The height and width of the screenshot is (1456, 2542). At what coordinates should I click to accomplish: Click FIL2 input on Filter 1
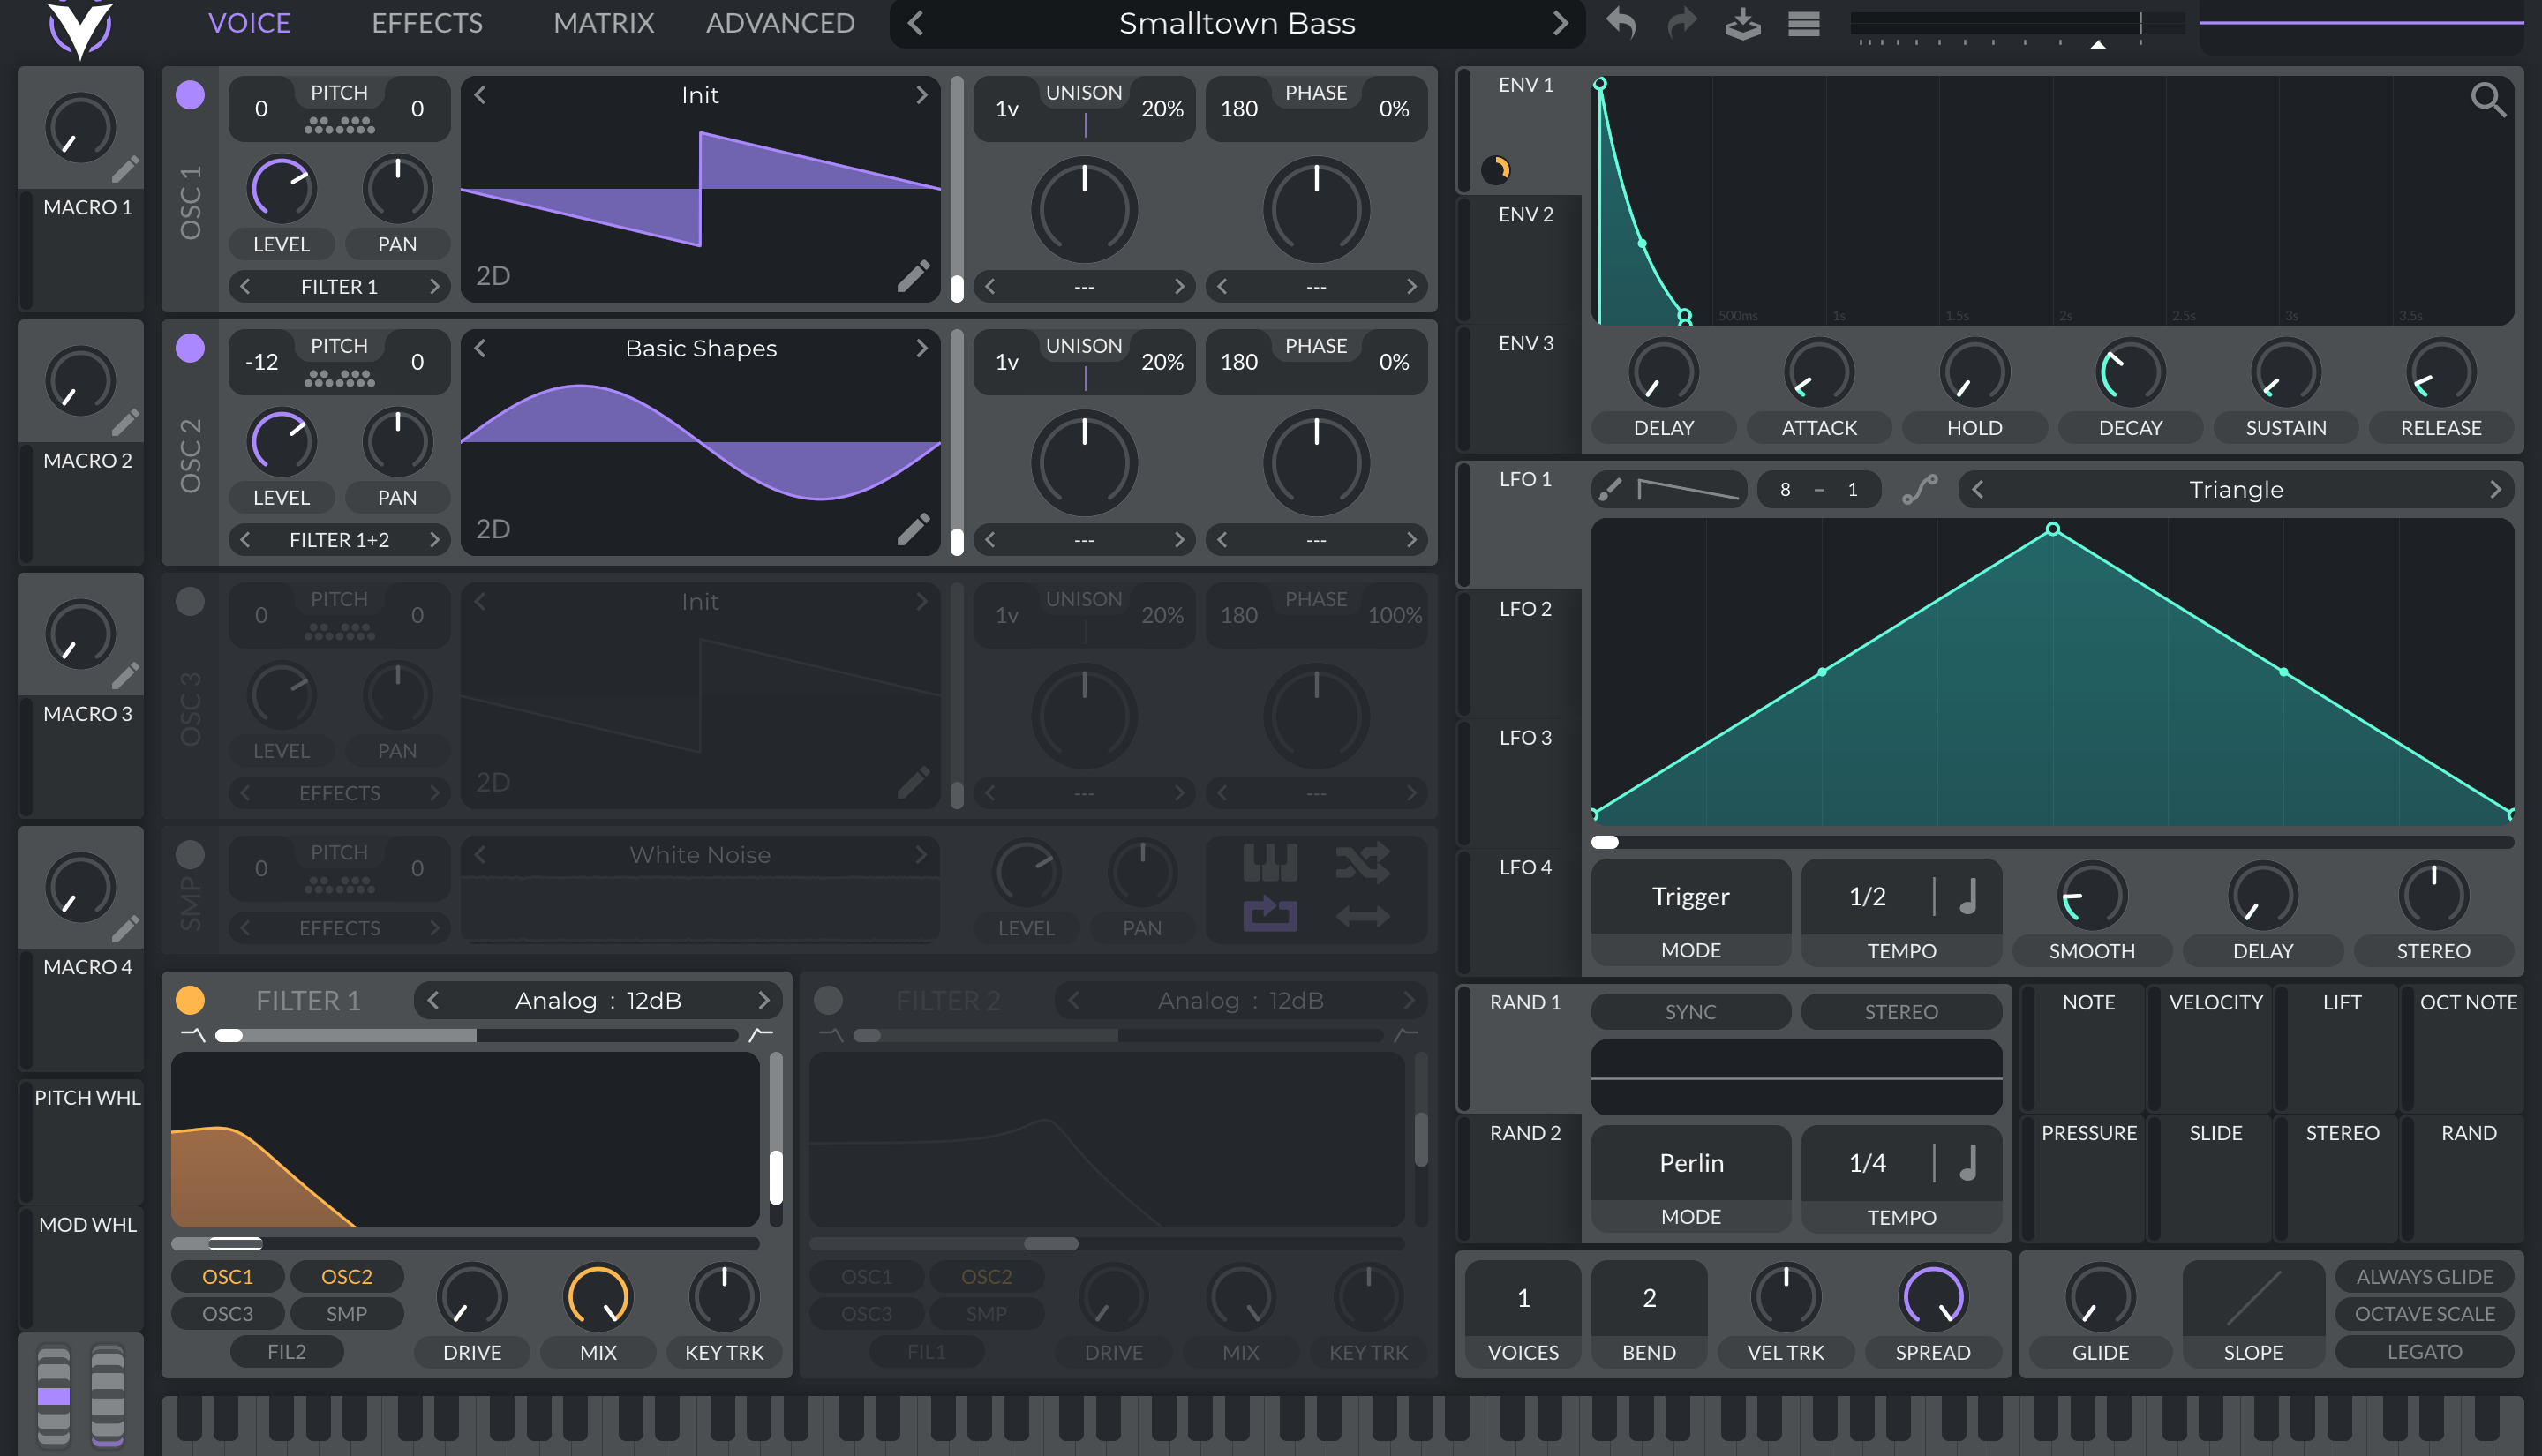287,1351
